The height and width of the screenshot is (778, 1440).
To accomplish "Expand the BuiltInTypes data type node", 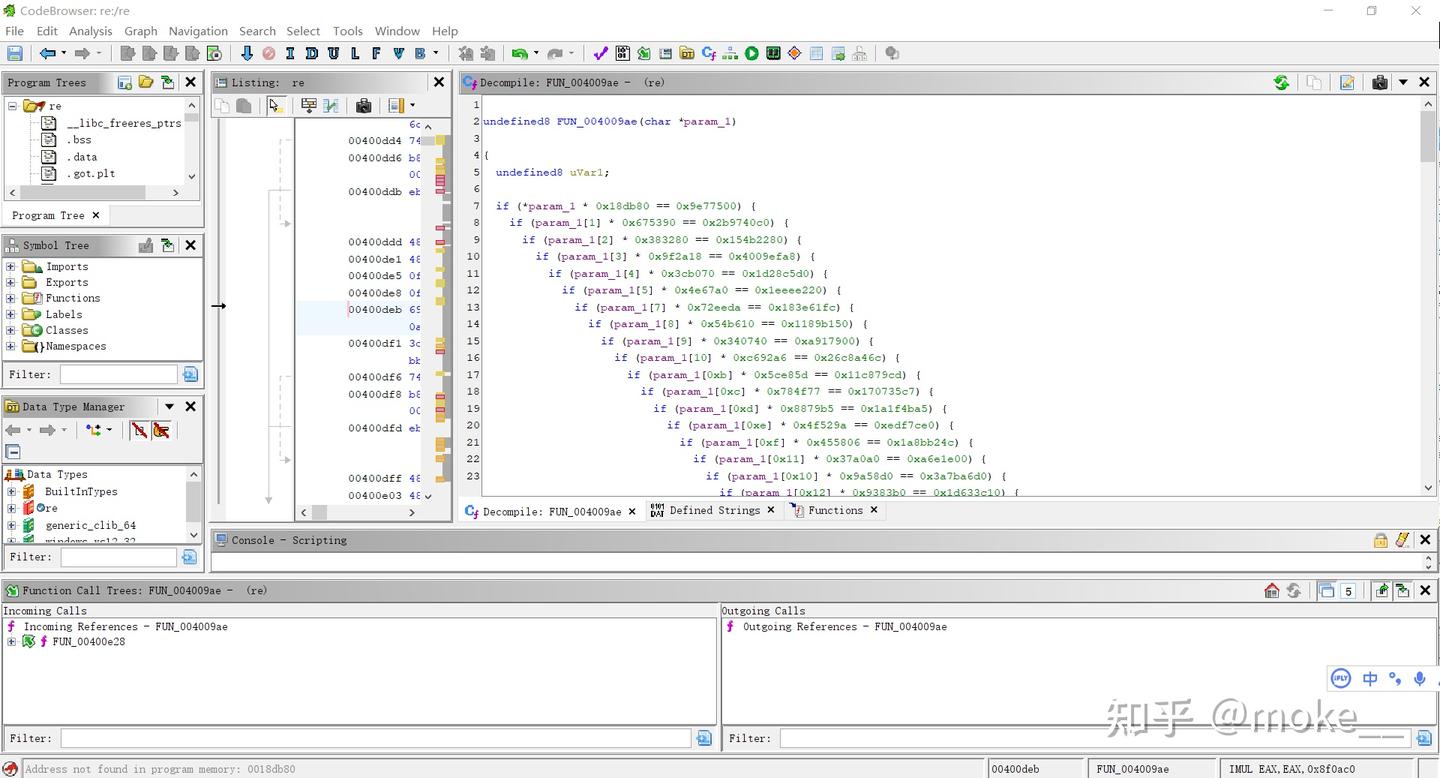I will click(11, 492).
